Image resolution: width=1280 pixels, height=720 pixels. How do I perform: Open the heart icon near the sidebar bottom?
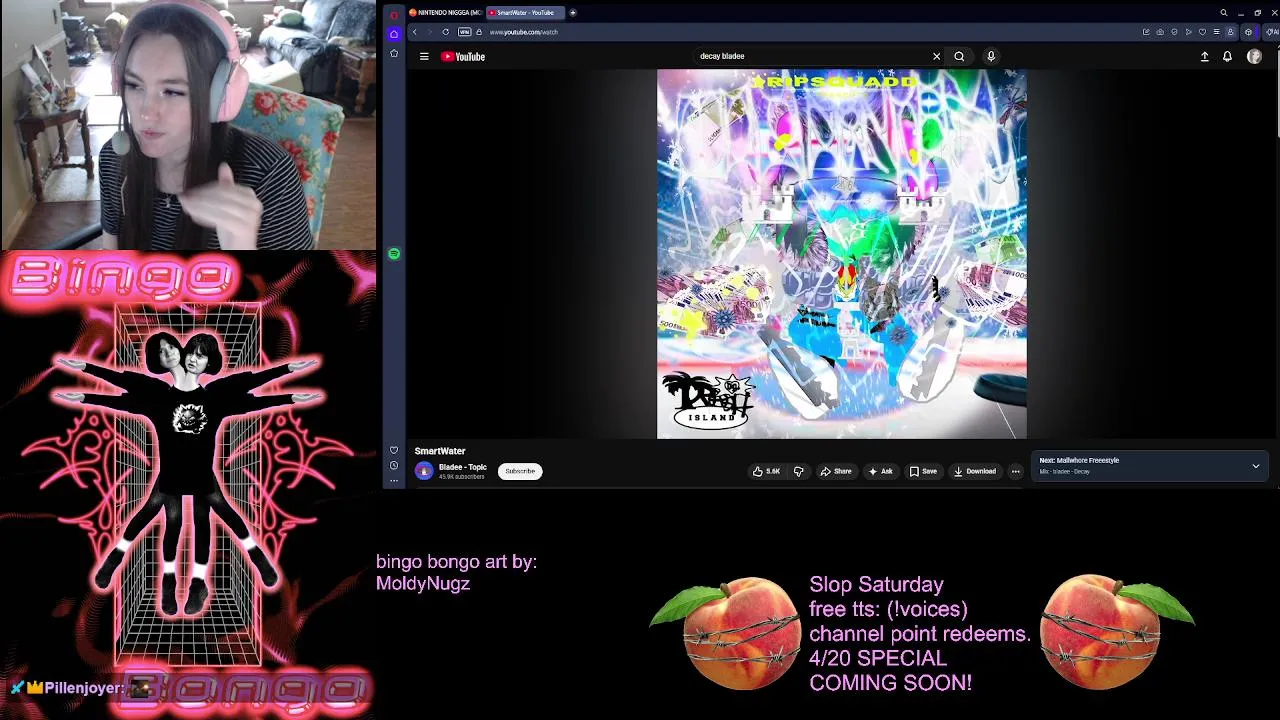(394, 450)
